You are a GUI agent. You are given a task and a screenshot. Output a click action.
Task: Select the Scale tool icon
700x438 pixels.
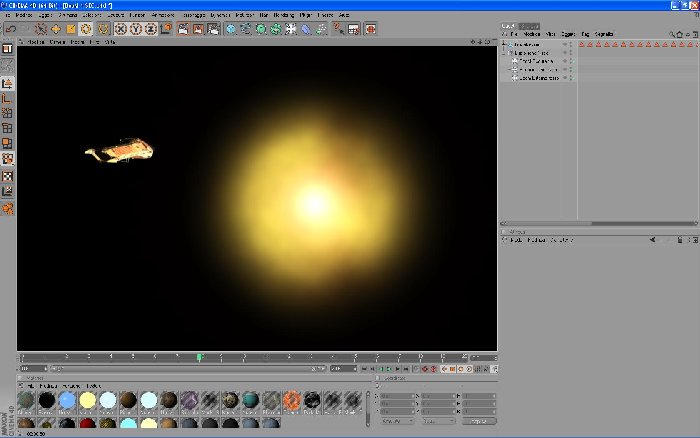71,29
